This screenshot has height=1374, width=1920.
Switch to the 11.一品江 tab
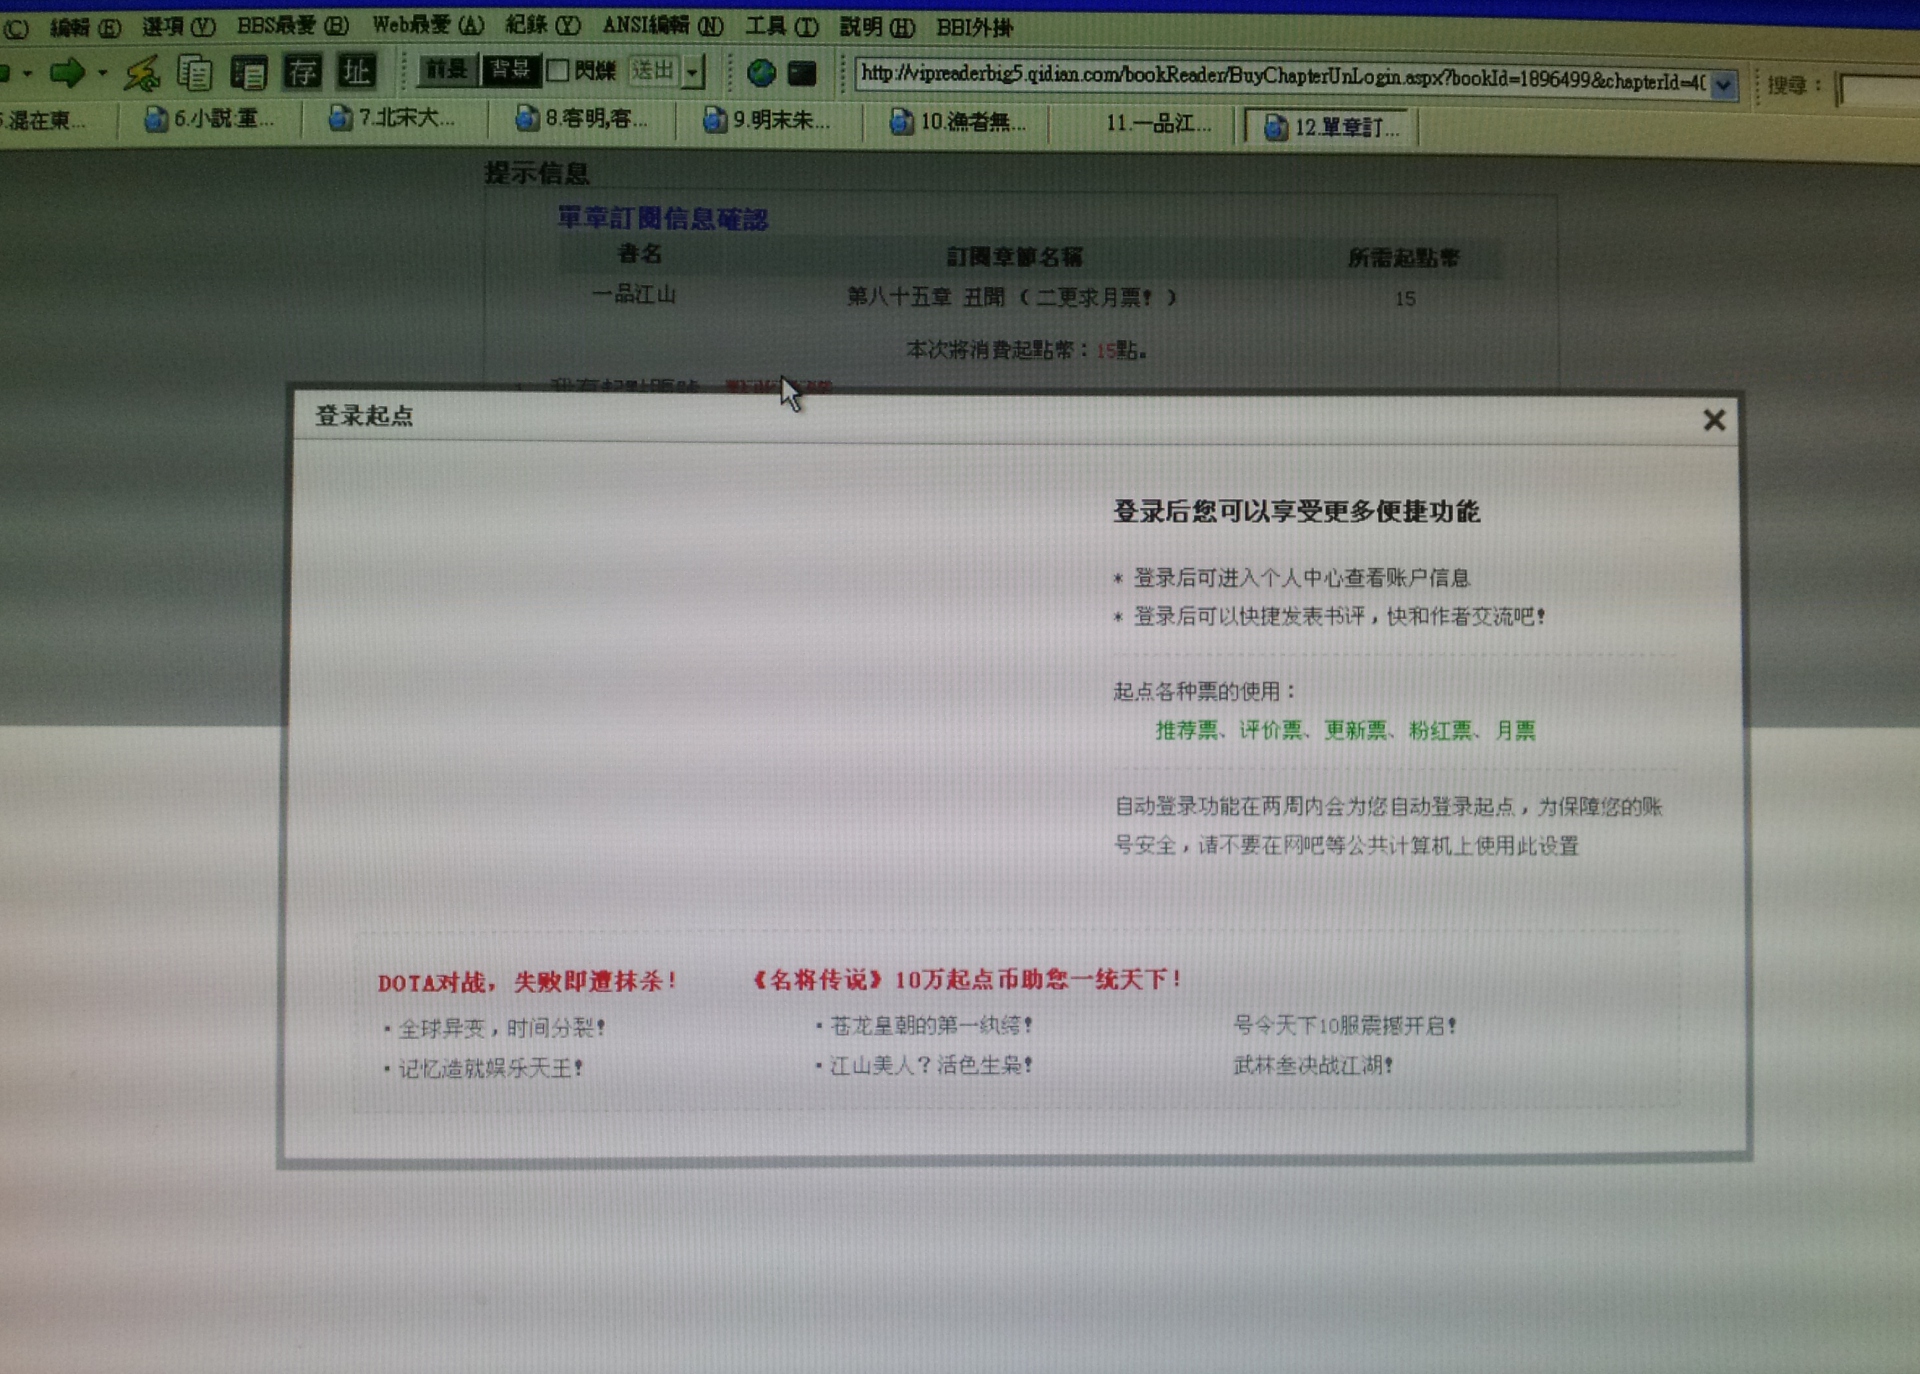pos(1157,123)
